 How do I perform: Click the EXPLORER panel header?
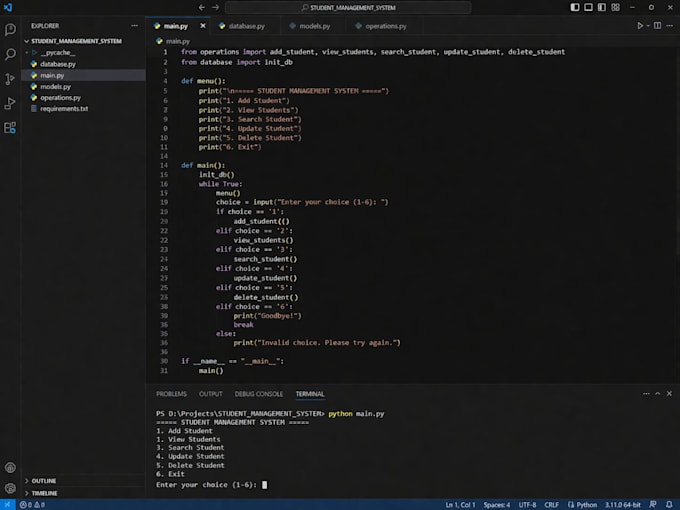pos(45,26)
